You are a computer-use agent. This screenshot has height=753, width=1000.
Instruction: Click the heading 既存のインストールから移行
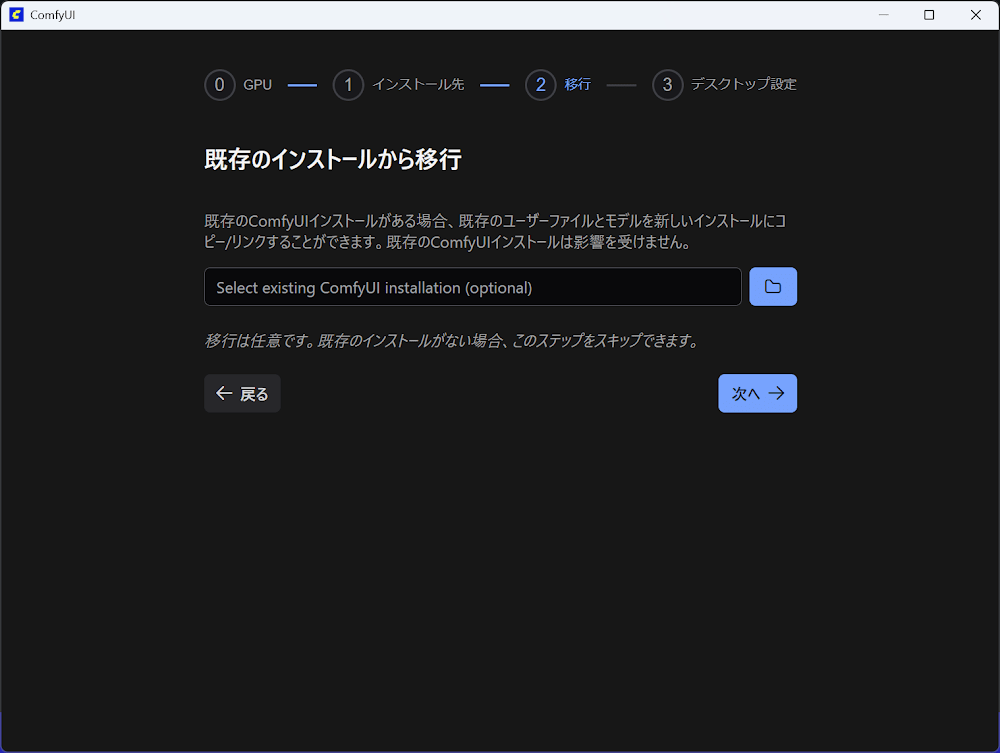333,159
